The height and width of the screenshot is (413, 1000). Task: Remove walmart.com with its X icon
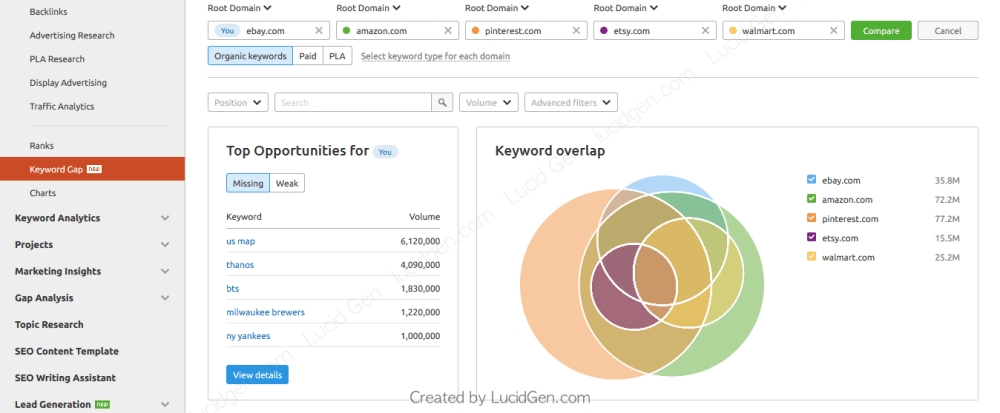[833, 31]
